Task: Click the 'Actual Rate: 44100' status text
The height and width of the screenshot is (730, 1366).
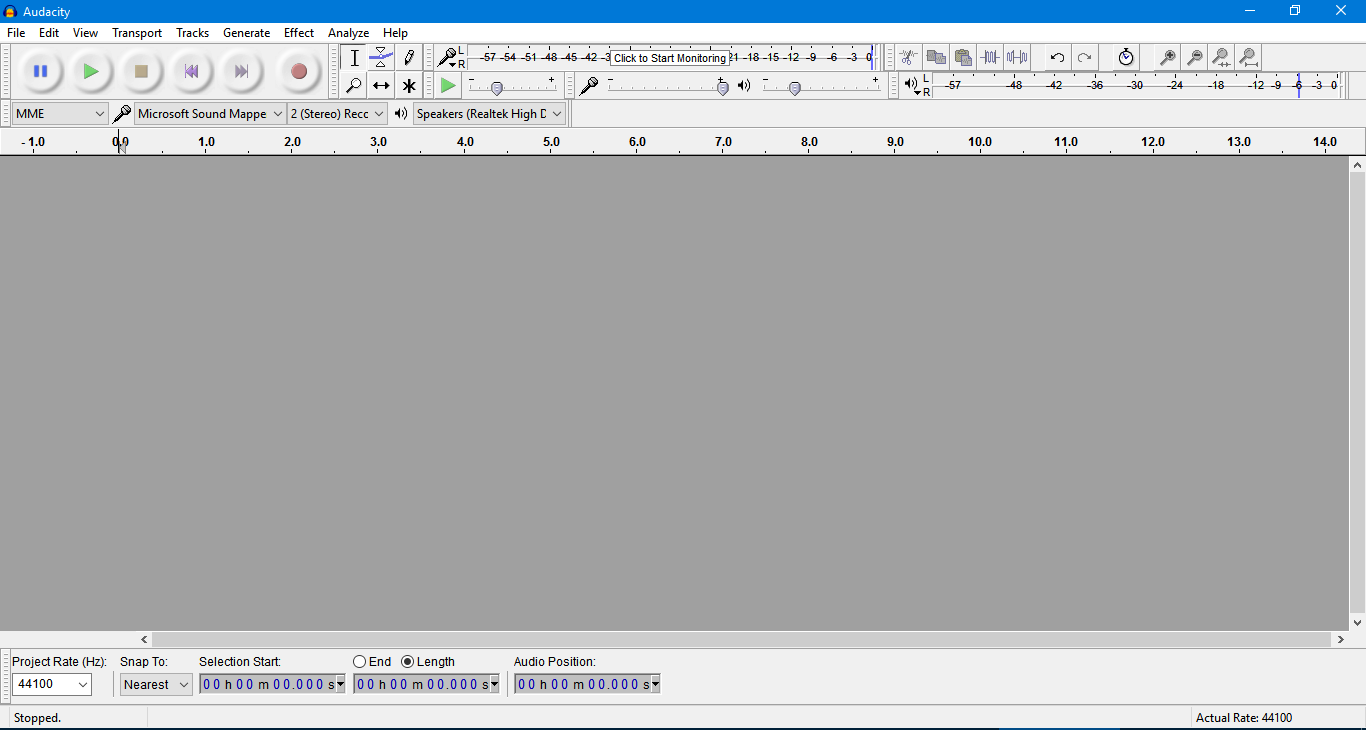Action: point(1244,718)
